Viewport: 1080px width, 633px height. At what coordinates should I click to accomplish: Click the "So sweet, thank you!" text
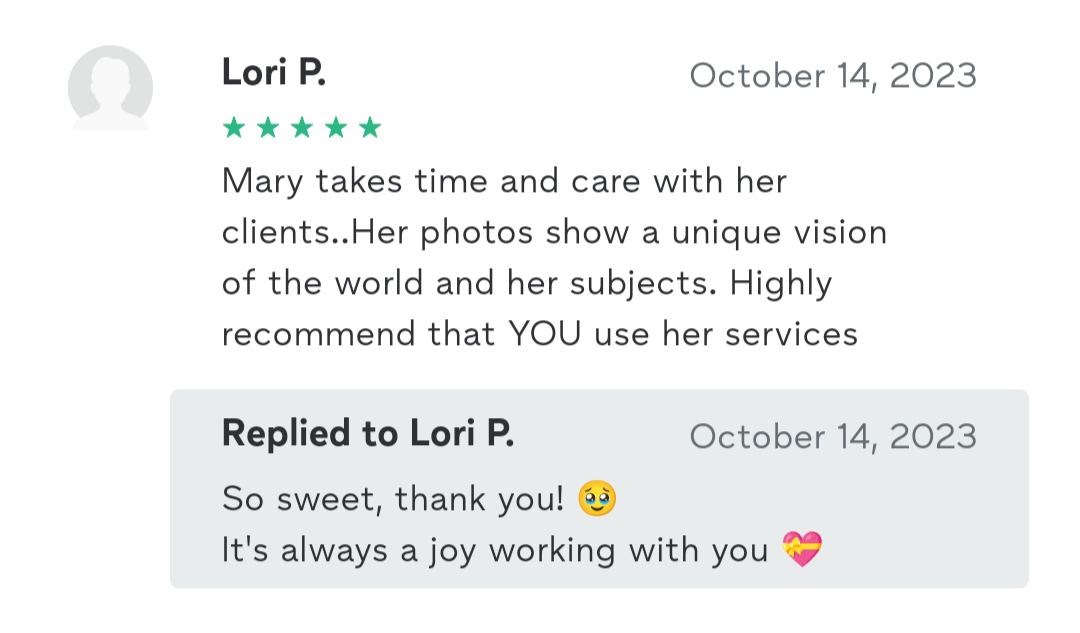tap(393, 499)
